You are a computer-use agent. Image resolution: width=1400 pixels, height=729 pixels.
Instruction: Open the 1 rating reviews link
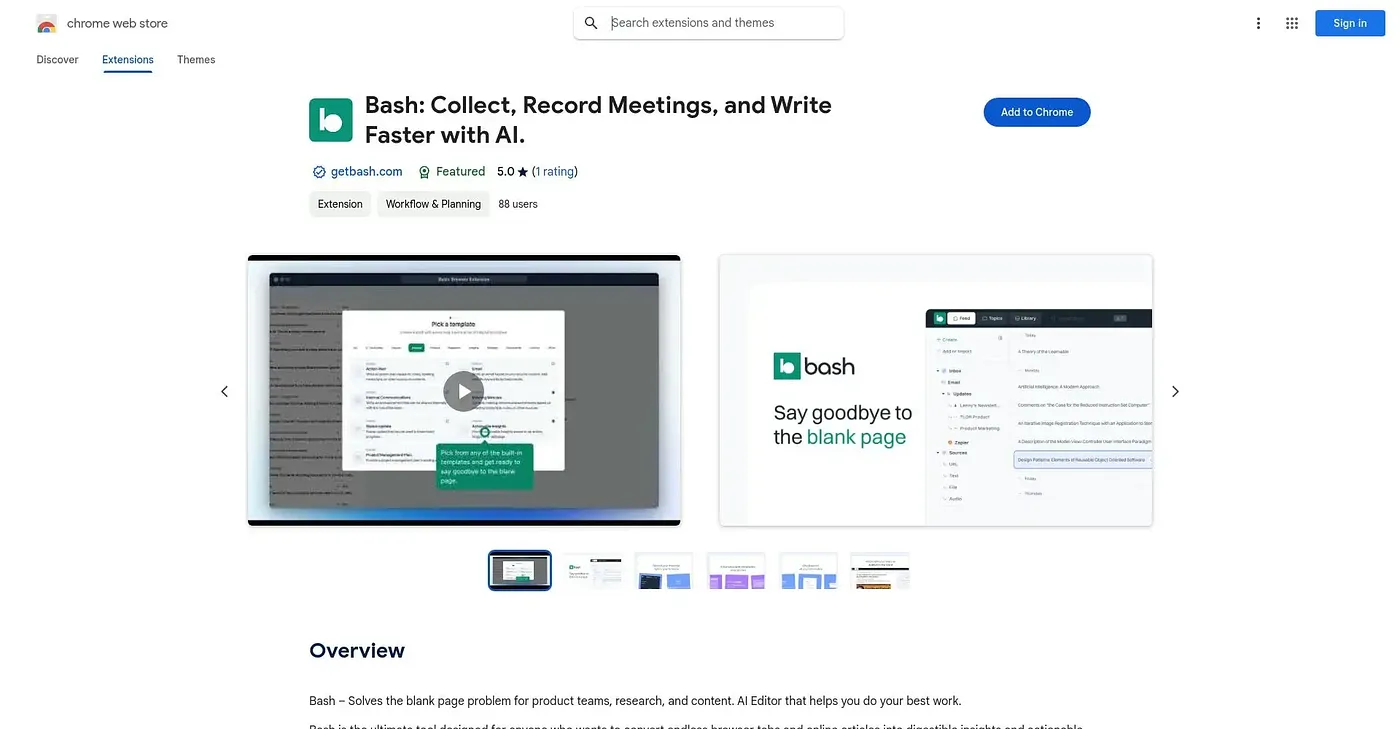[x=555, y=172]
